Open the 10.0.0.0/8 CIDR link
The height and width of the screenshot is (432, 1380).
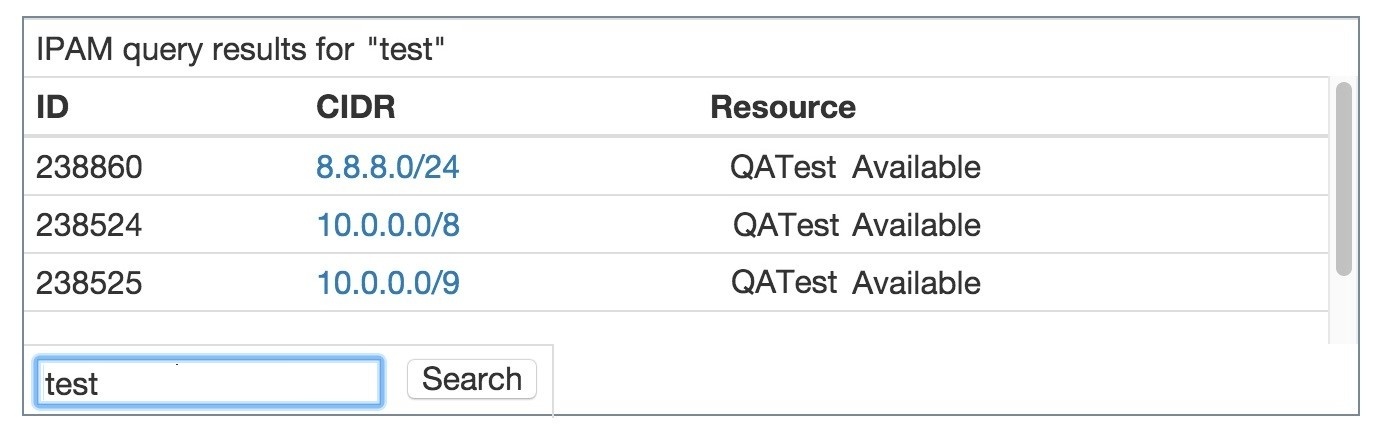pos(388,225)
